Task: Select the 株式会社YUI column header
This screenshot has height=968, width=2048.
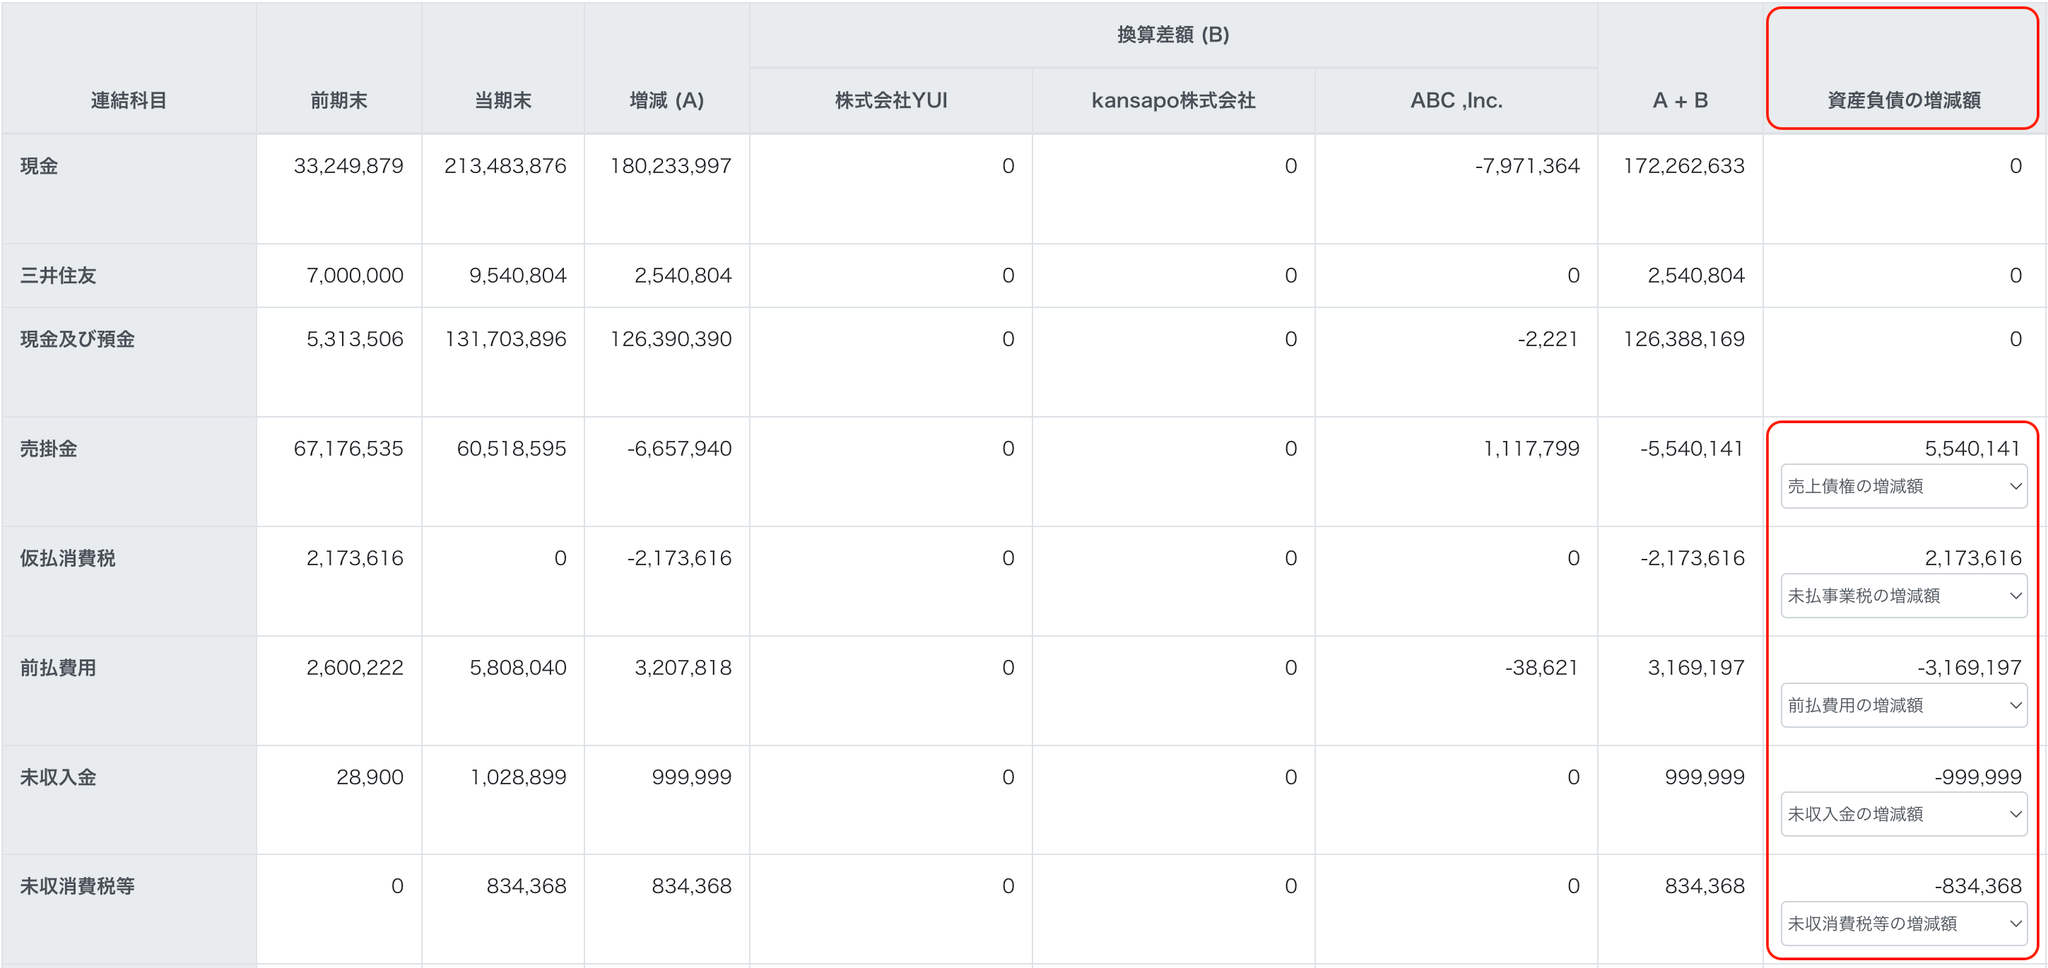Action: [x=891, y=100]
